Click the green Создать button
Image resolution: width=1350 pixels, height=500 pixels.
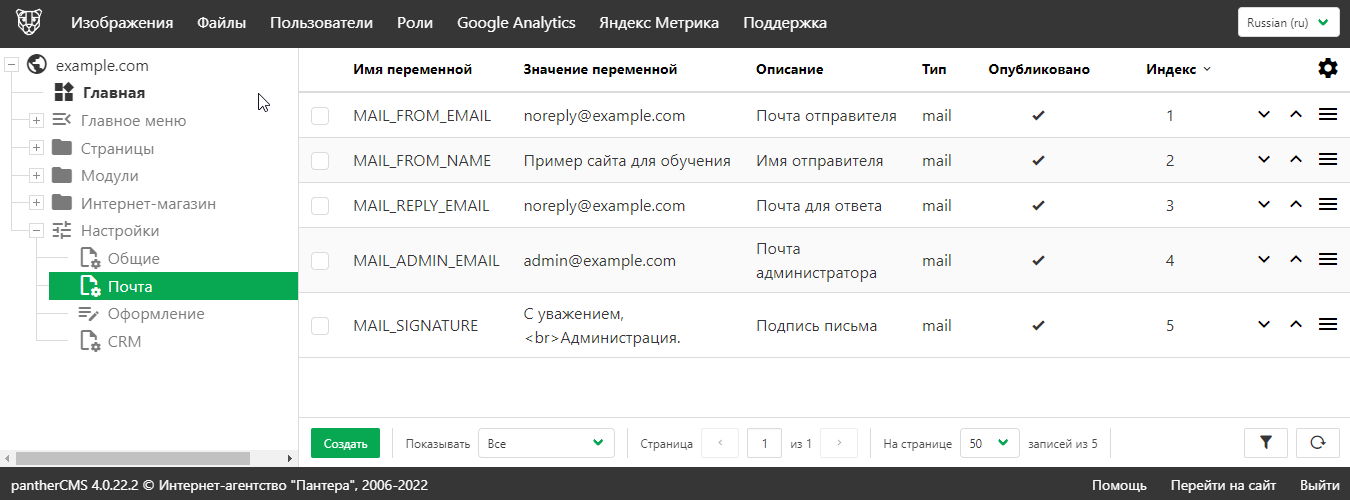click(345, 443)
